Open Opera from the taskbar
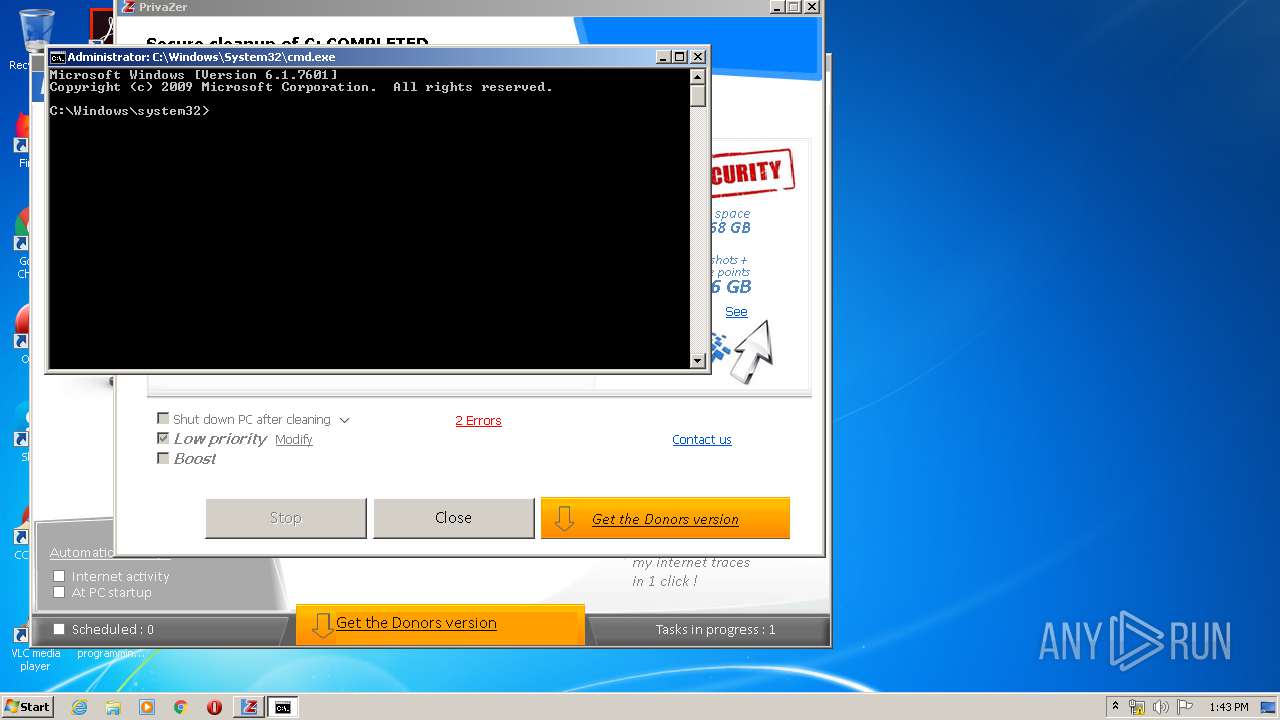Image resolution: width=1280 pixels, height=720 pixels. 214,707
